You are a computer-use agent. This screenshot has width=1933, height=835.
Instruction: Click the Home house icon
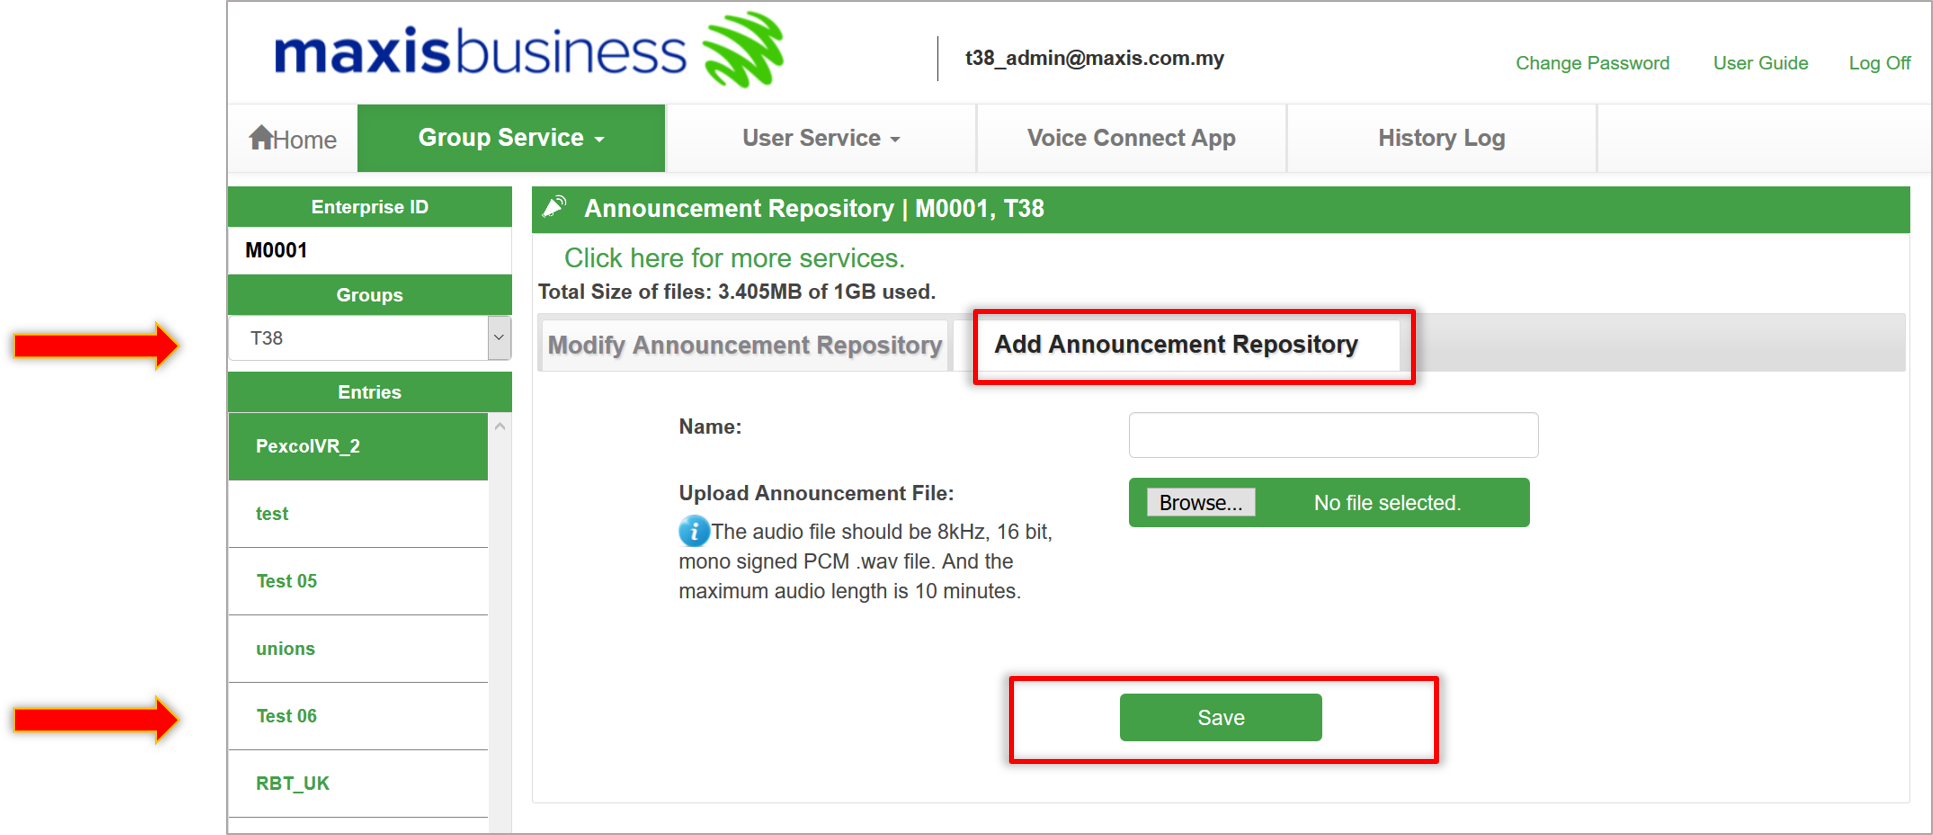(x=262, y=138)
